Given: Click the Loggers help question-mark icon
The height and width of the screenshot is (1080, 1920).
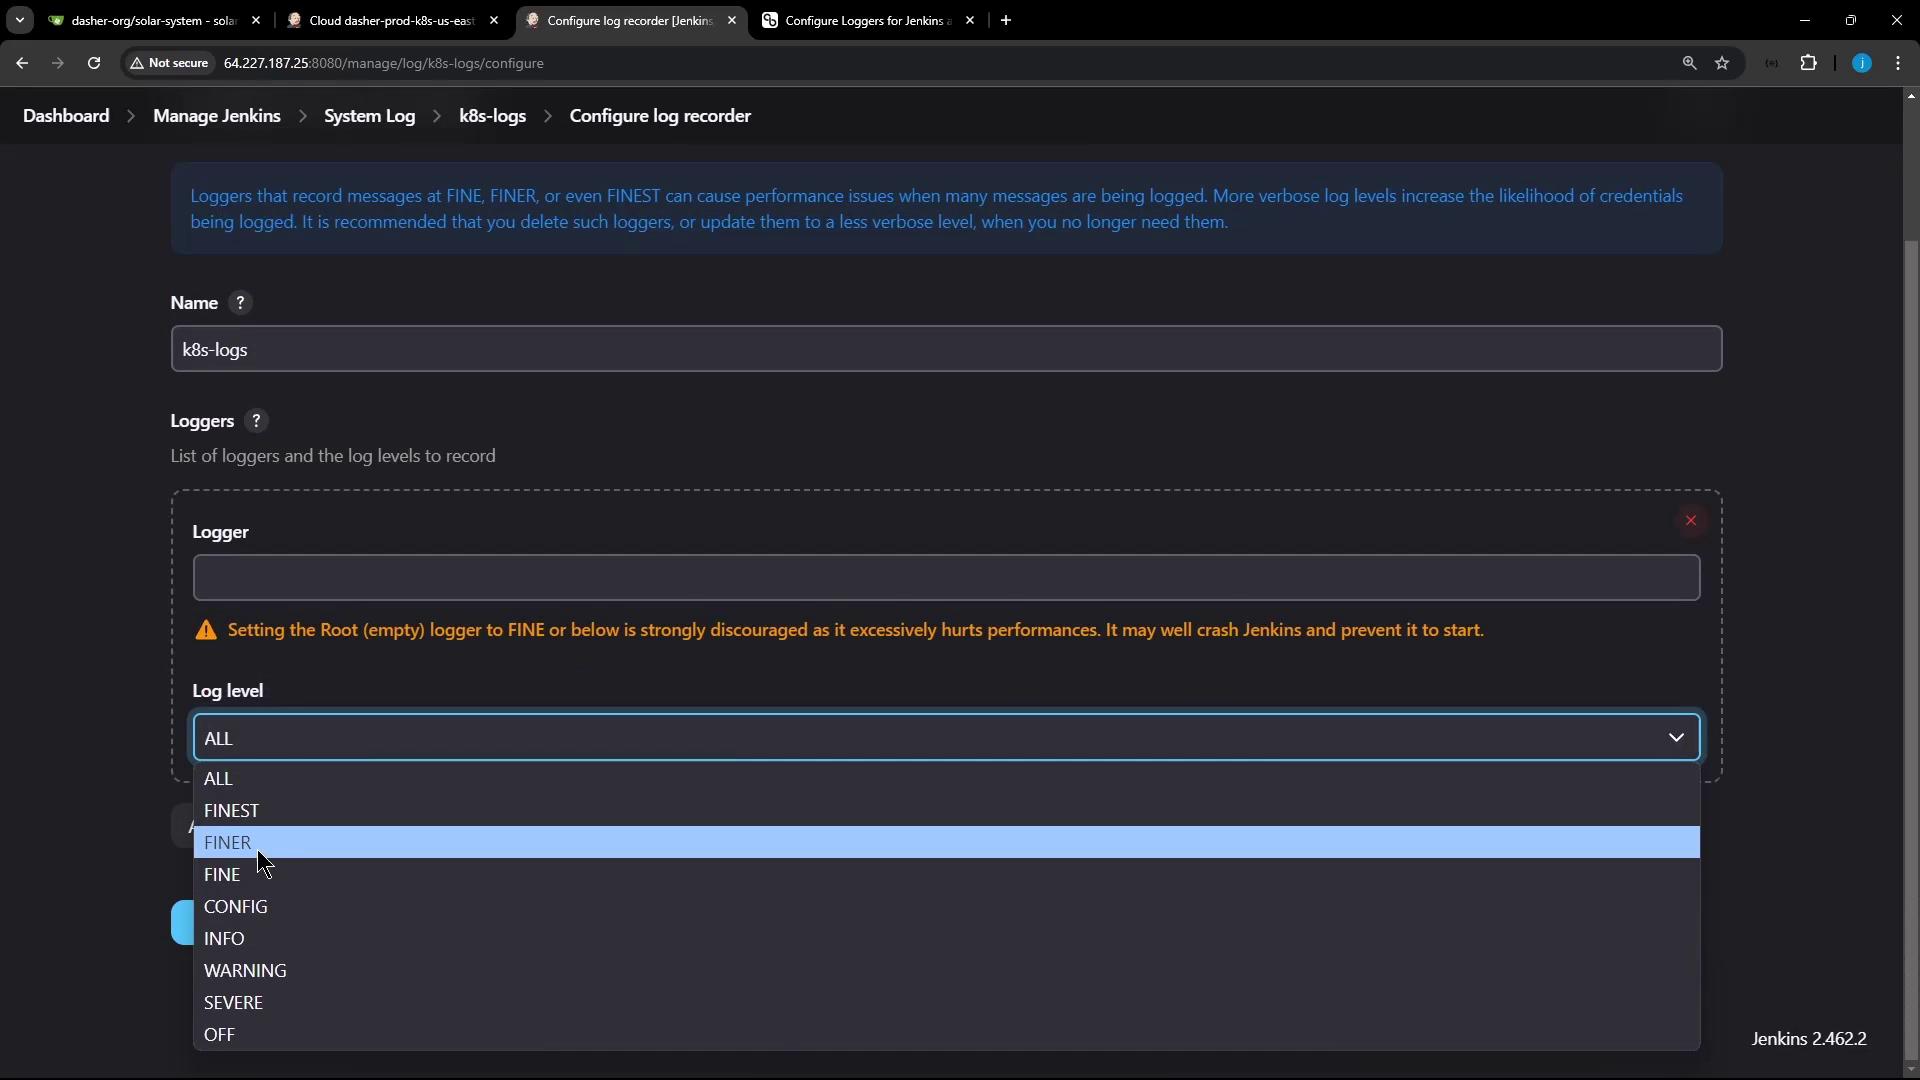Looking at the screenshot, I should click(256, 421).
